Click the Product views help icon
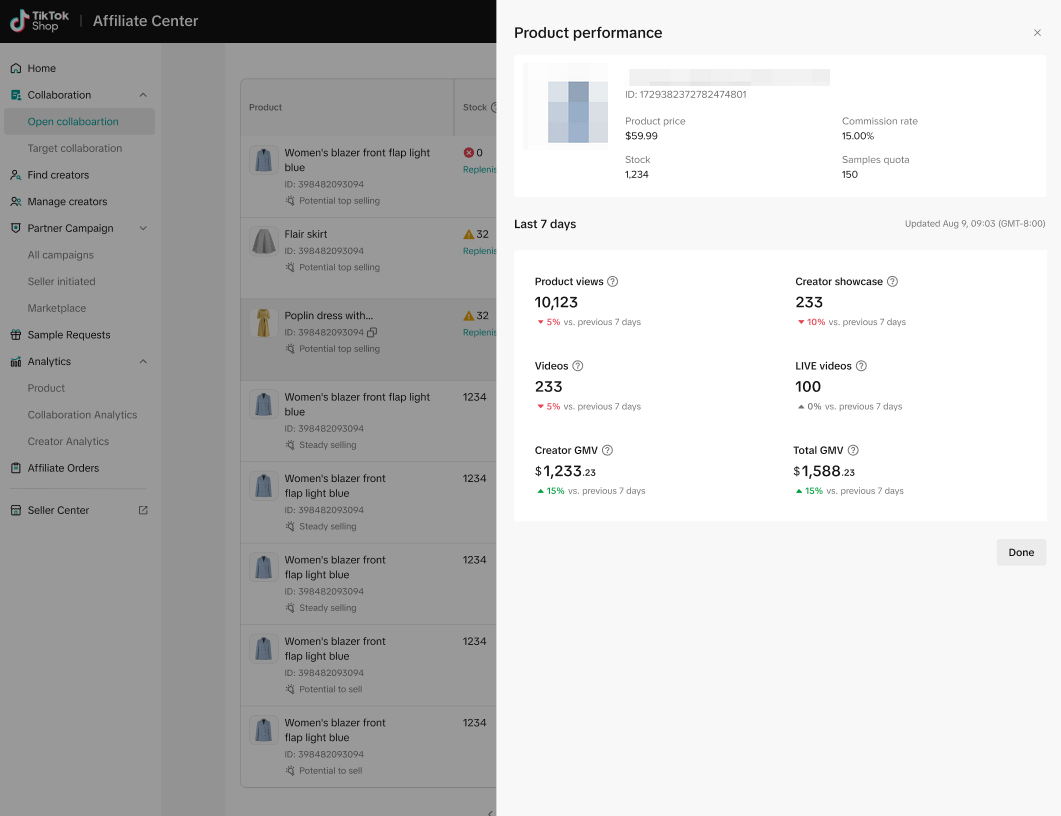 click(x=613, y=282)
